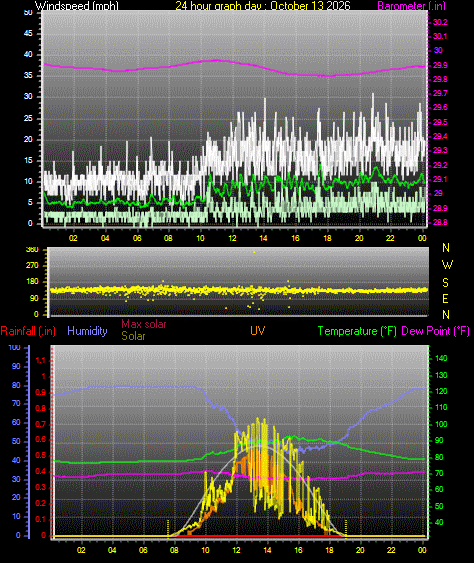Select 50 on the blue humidity axis
The image size is (474, 563).
16,441
